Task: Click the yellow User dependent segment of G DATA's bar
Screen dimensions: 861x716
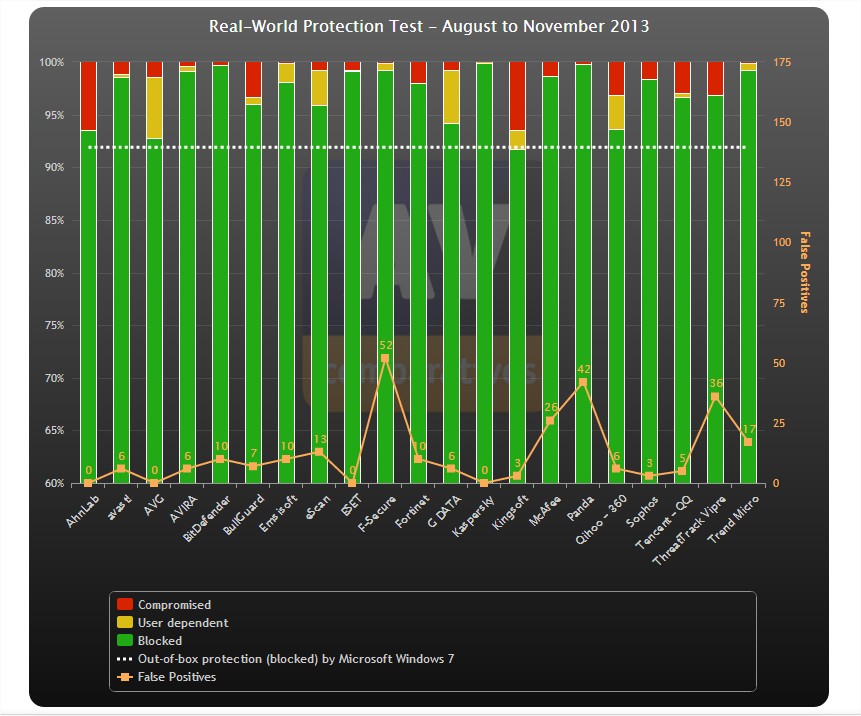Action: click(x=451, y=97)
